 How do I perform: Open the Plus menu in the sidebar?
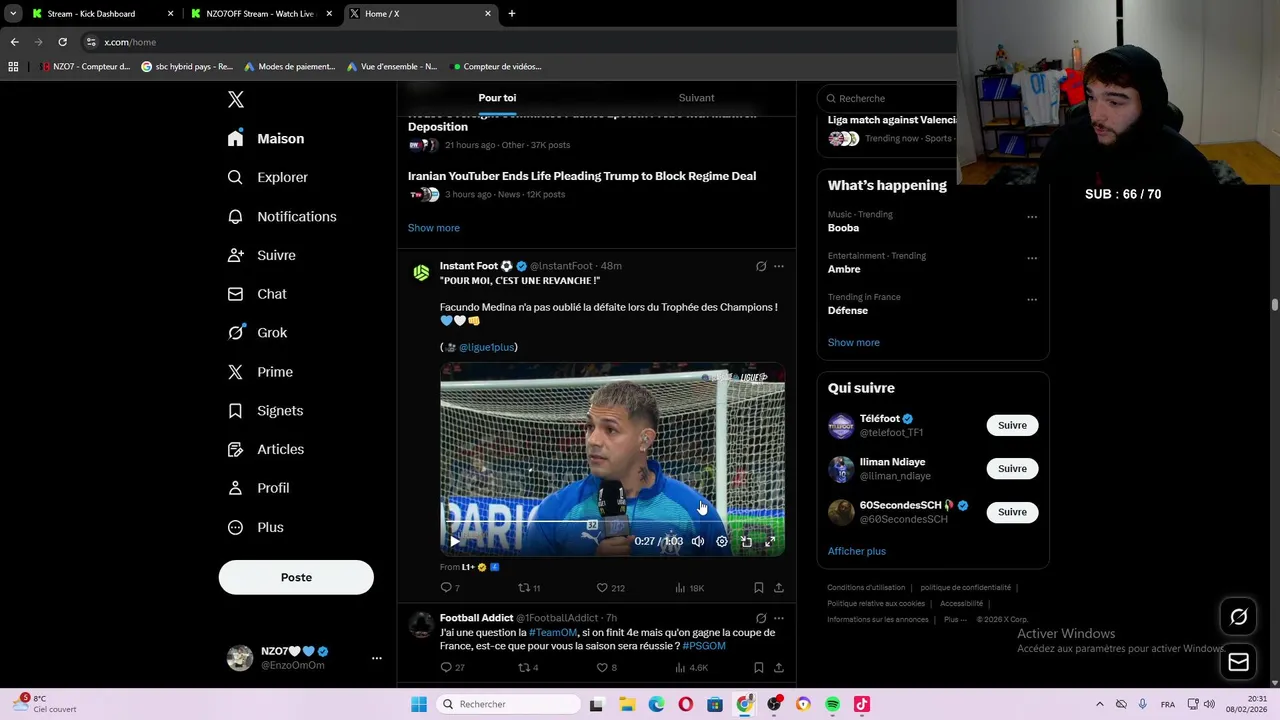[255, 527]
